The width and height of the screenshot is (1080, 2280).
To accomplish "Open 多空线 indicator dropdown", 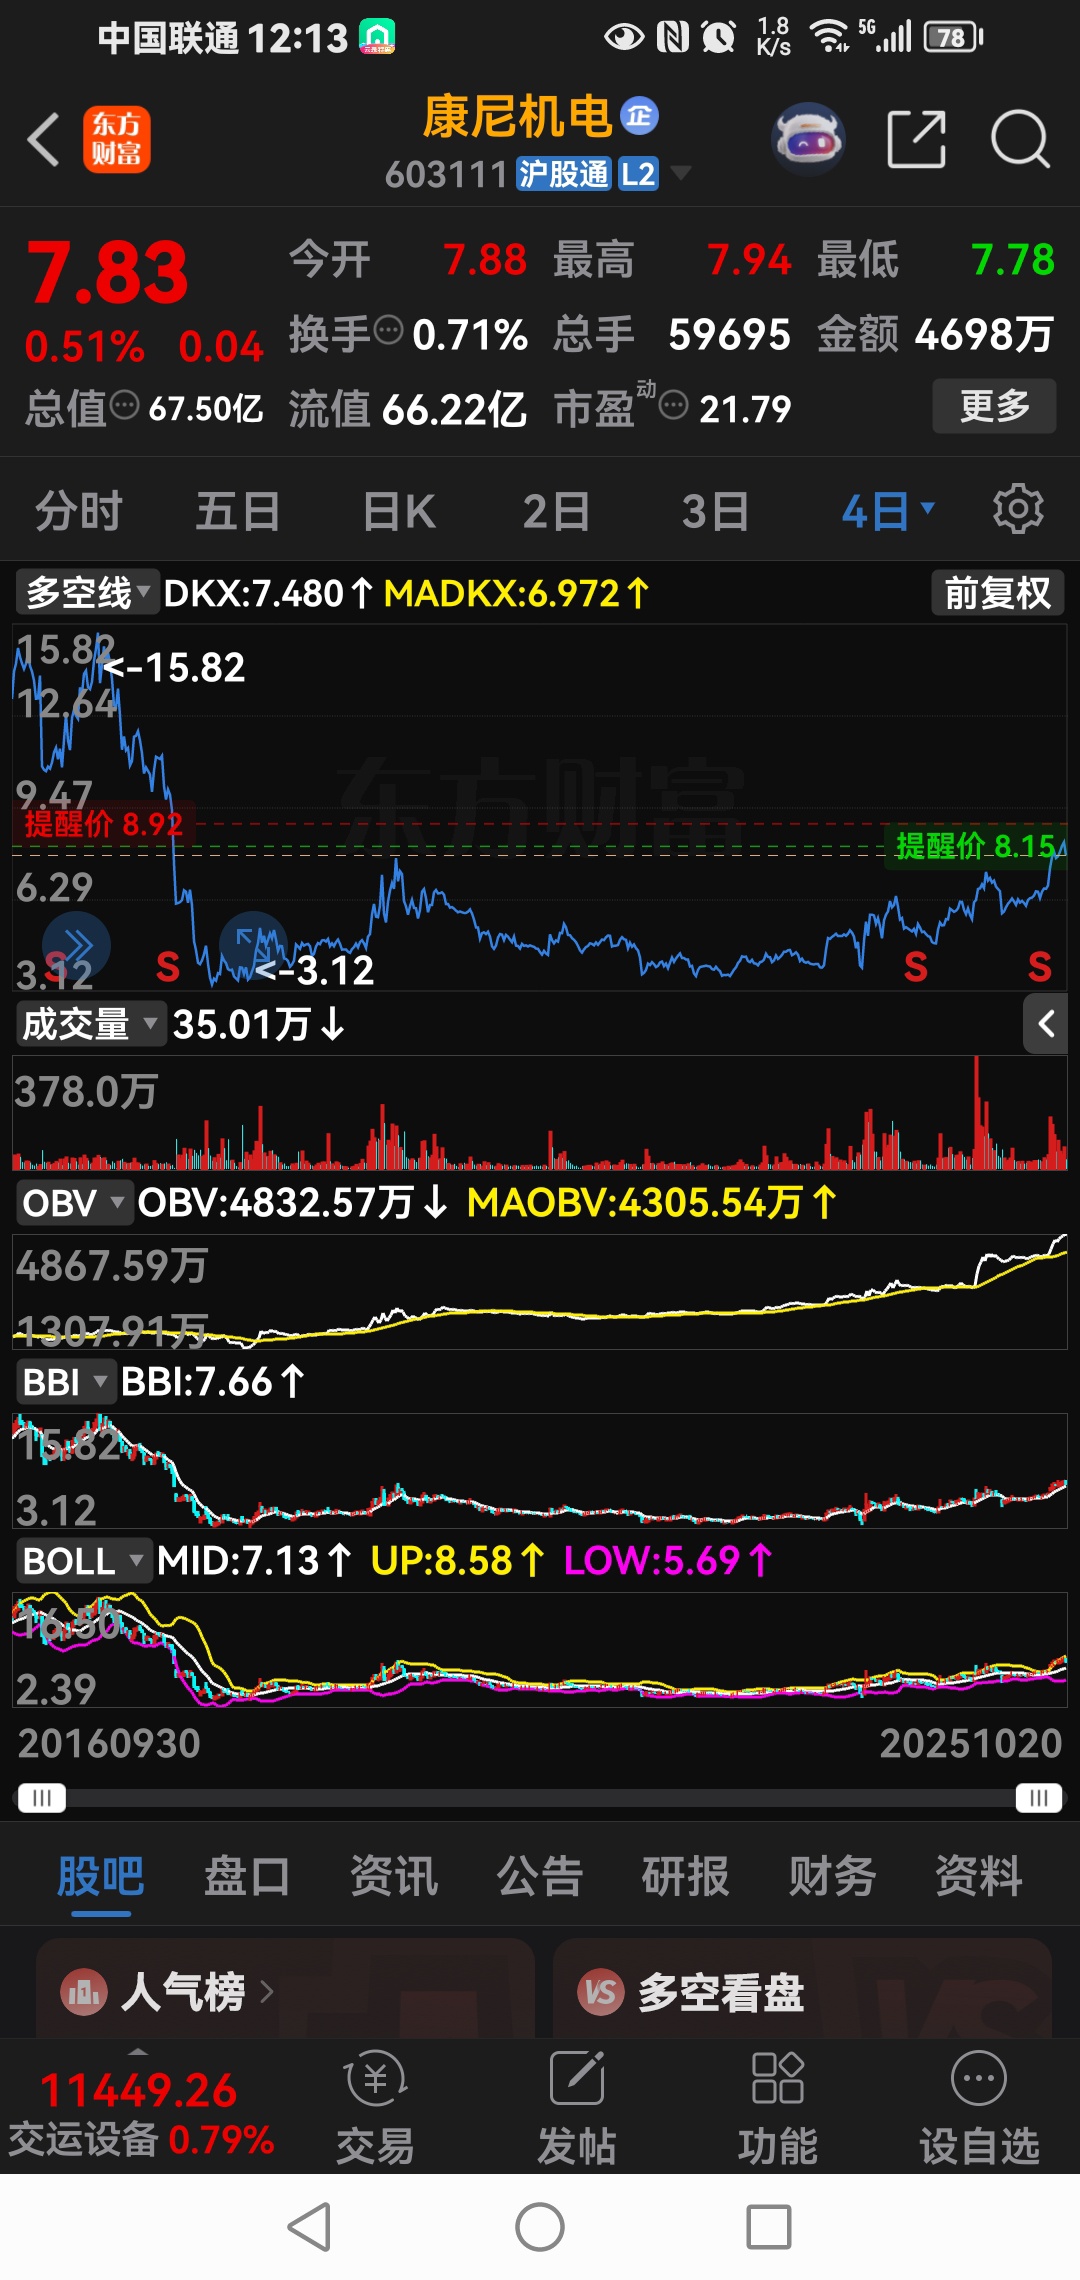I will click(x=88, y=593).
